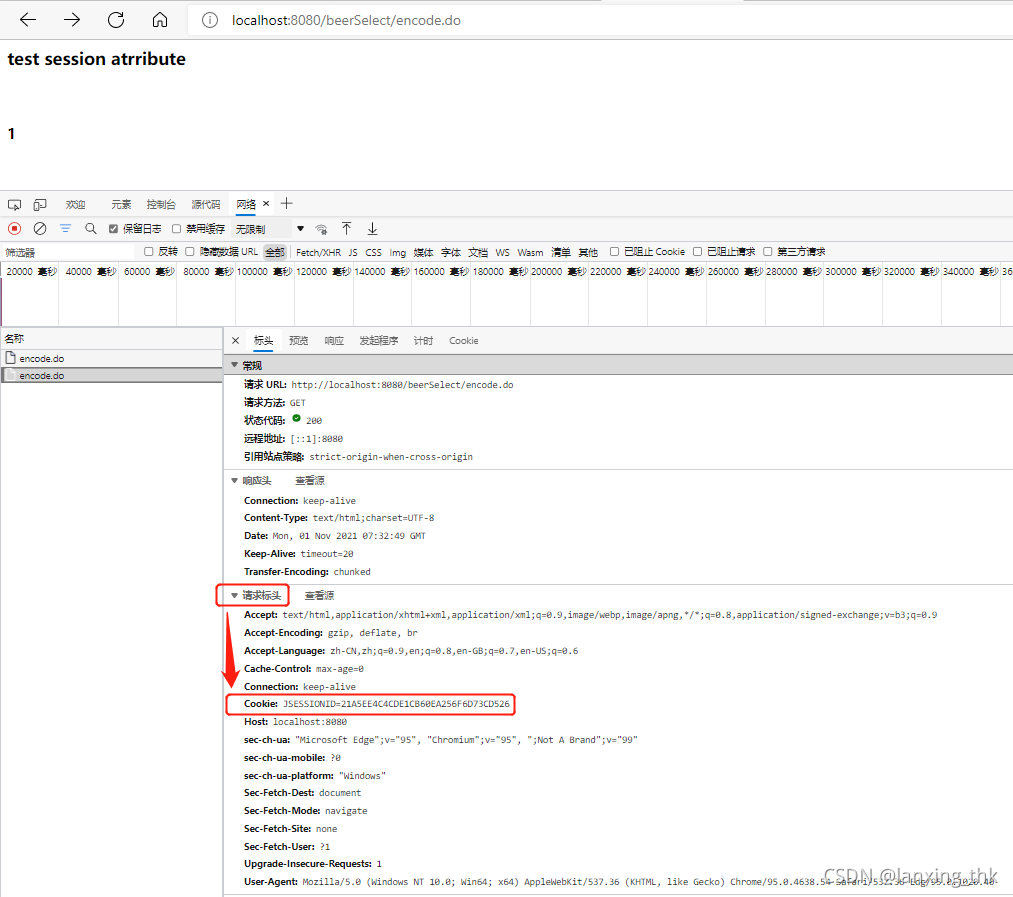Filter requests by WS
This screenshot has width=1013, height=897.
tap(503, 252)
